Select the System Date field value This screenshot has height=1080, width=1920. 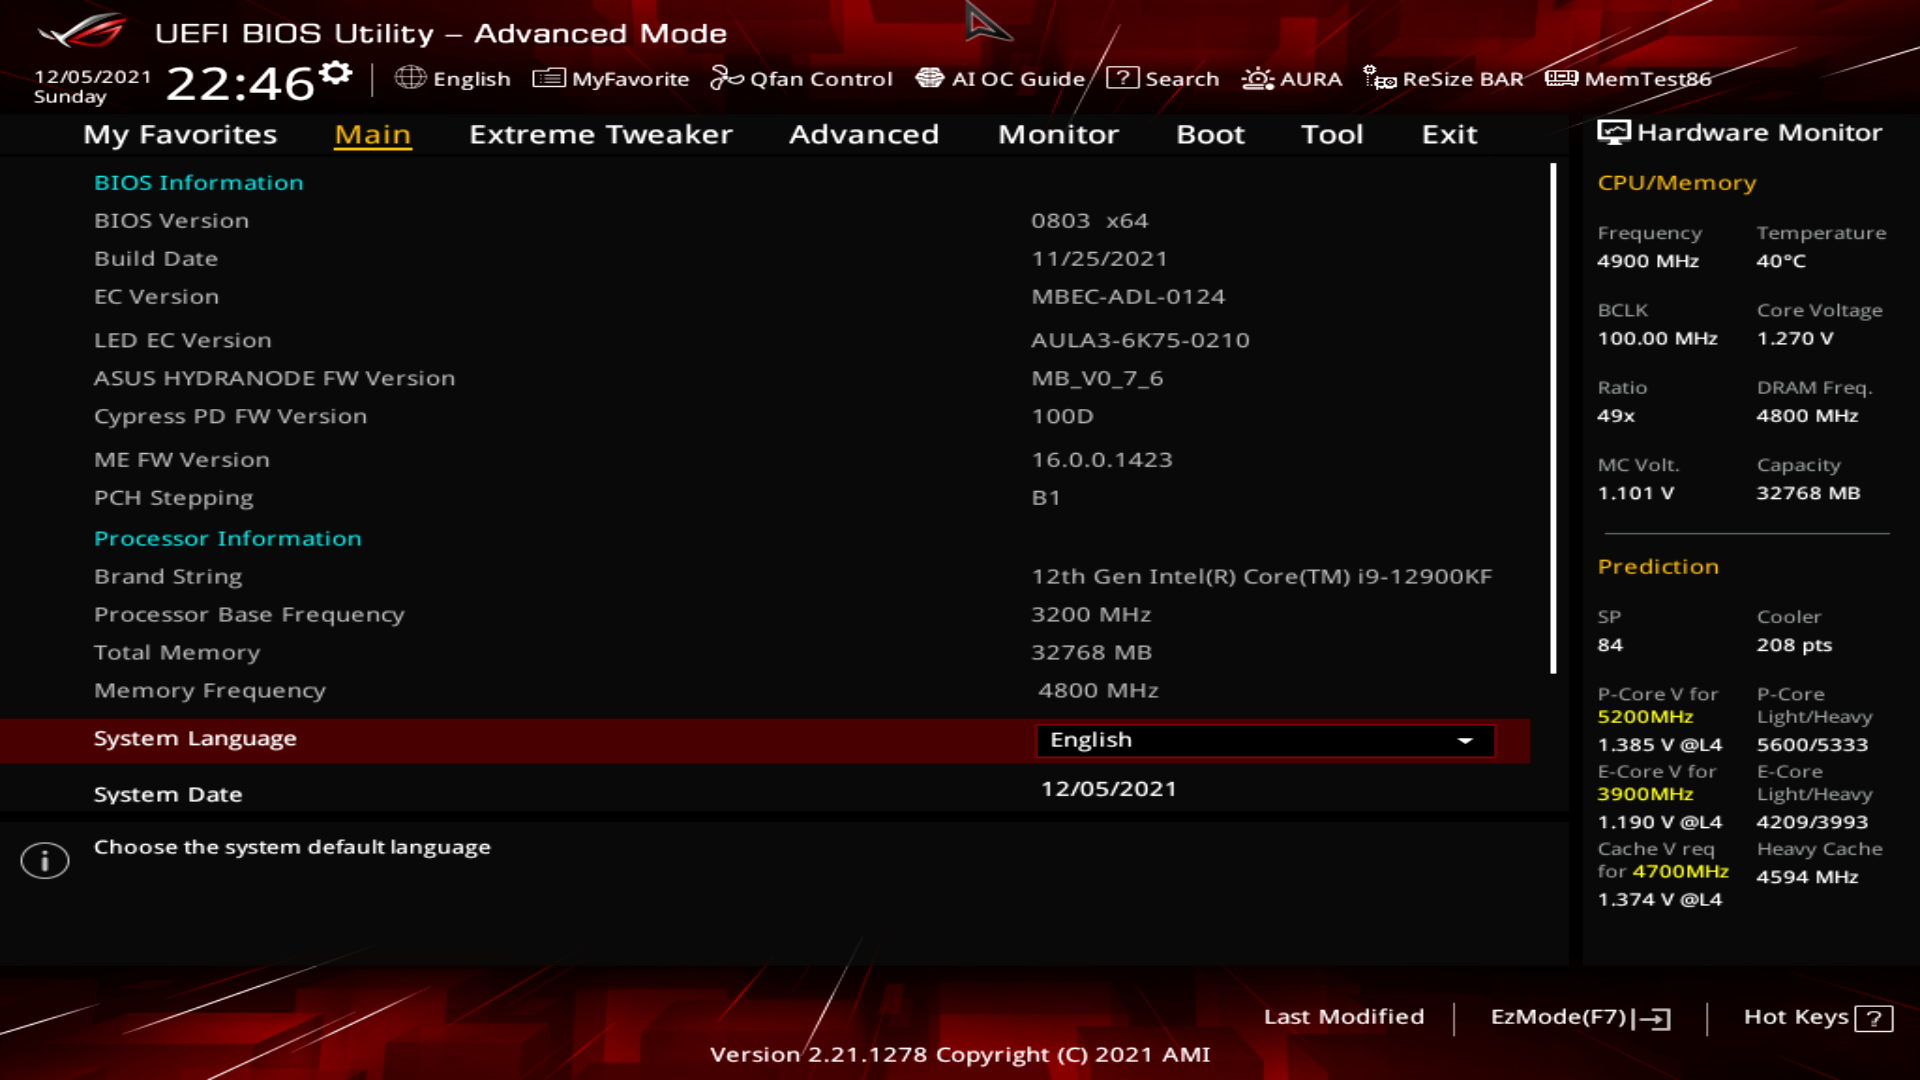(x=1108, y=789)
